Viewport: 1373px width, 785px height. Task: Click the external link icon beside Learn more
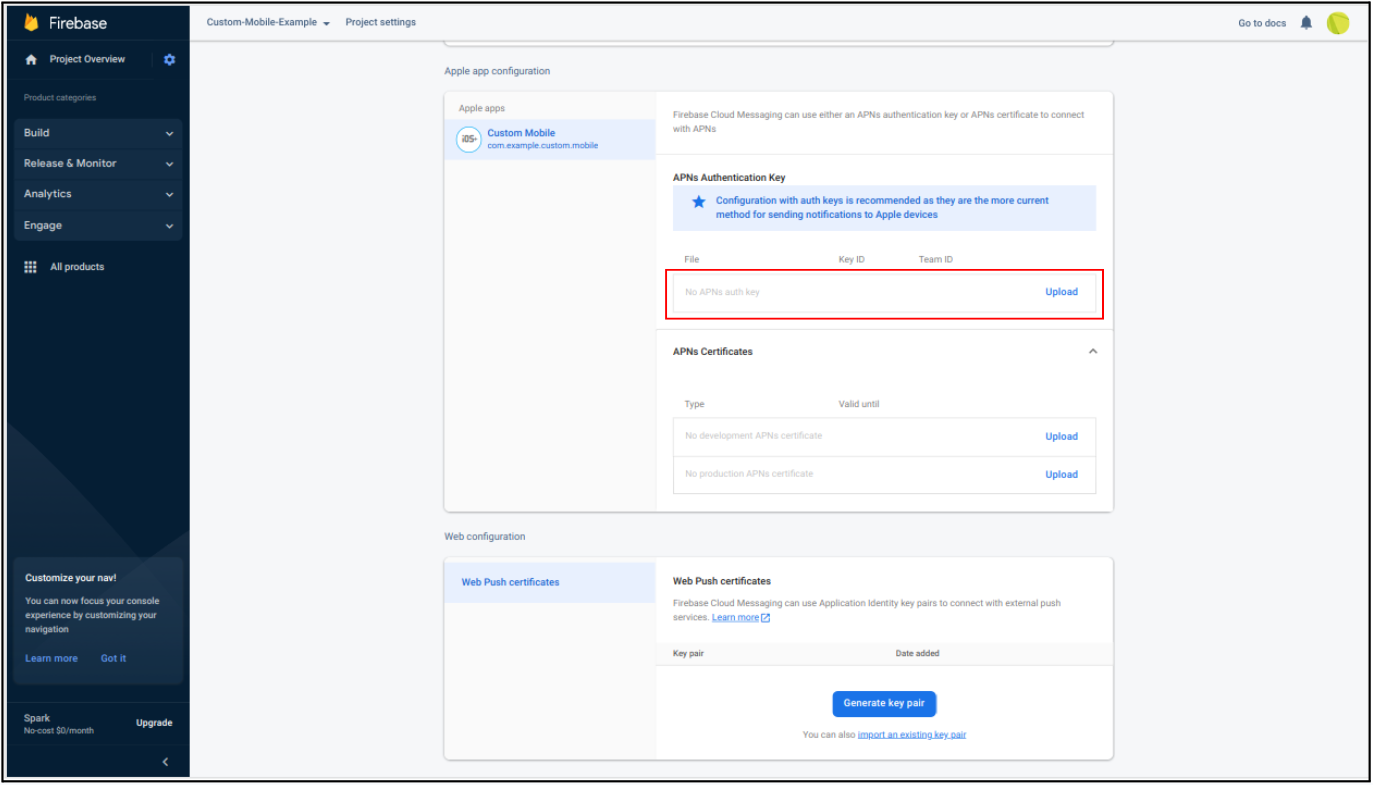tap(766, 618)
